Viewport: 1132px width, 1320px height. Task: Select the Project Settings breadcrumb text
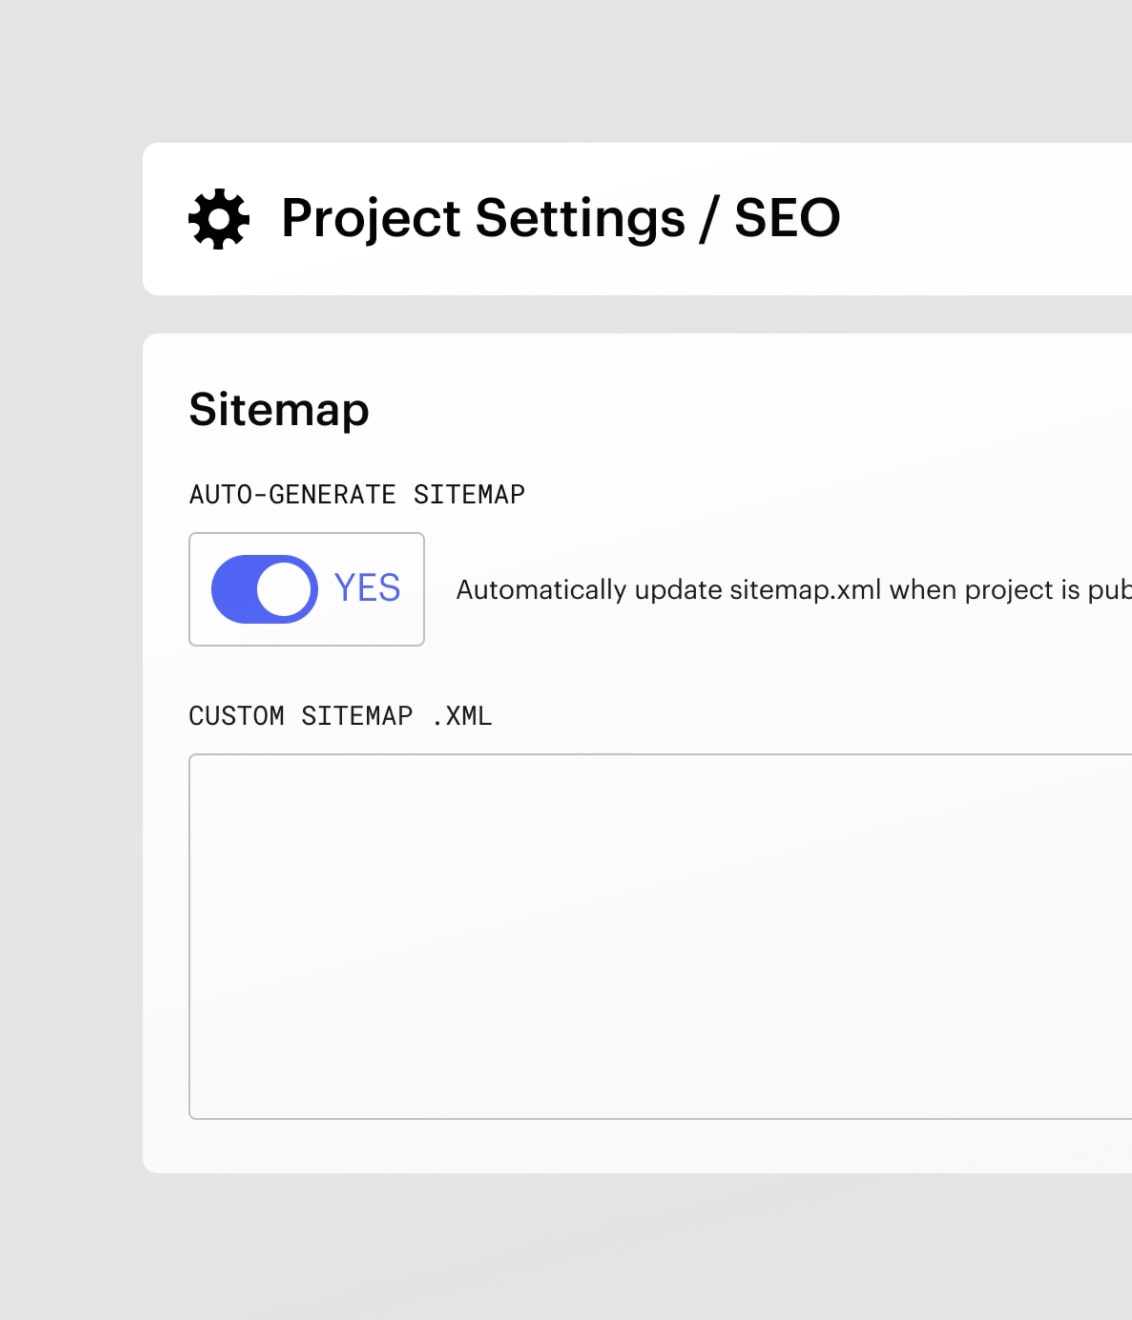click(x=483, y=219)
